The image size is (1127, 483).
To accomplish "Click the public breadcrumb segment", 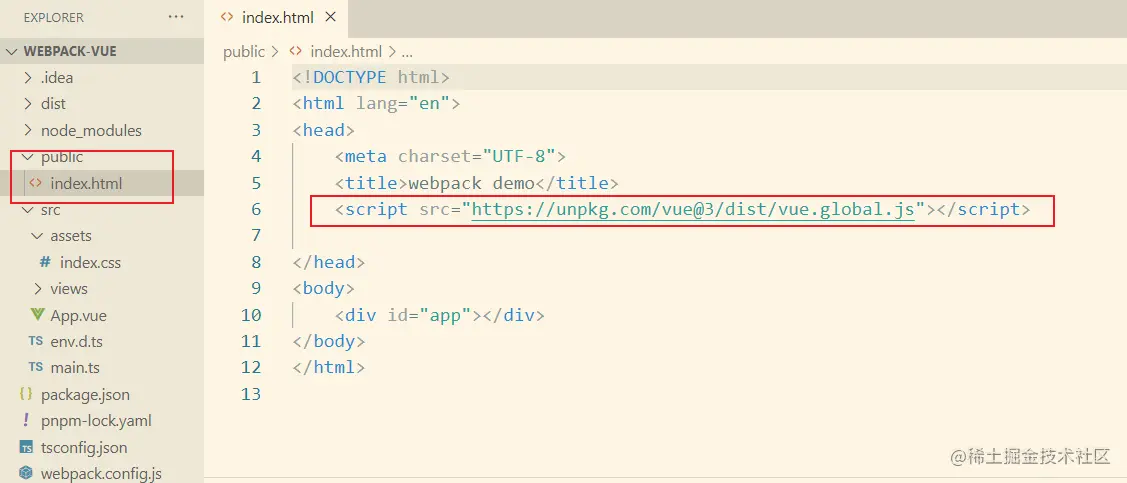I will tap(244, 52).
